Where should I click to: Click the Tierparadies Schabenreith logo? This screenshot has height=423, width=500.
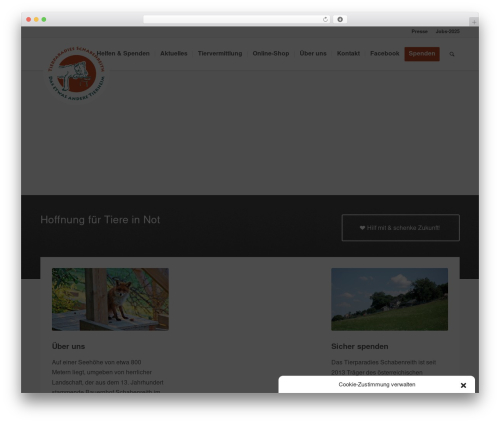[x=76, y=73]
